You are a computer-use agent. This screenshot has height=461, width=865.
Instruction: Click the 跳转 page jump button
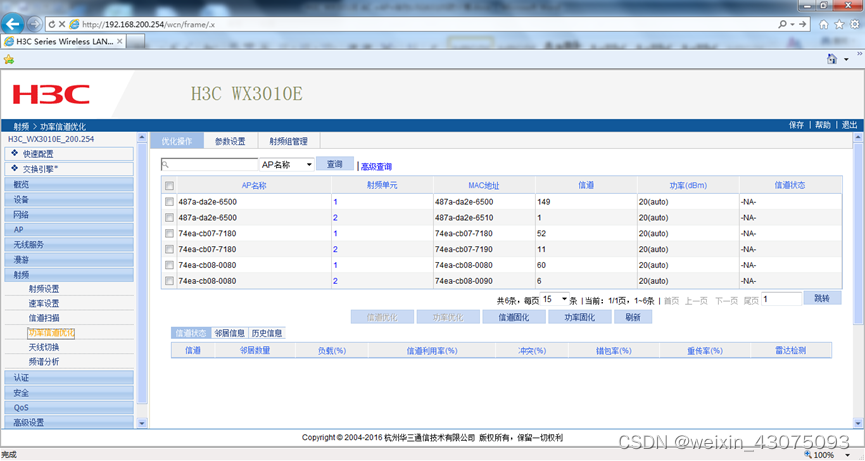[x=822, y=298]
